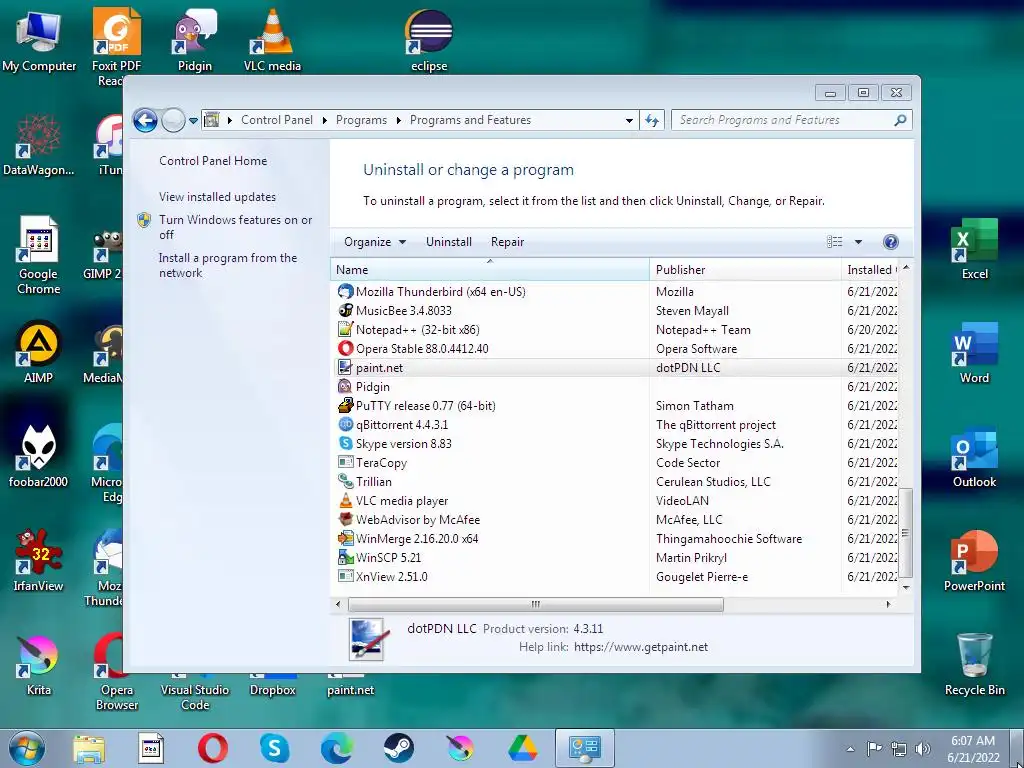
Task: Open the Krita desktop shortcut
Action: point(39,664)
